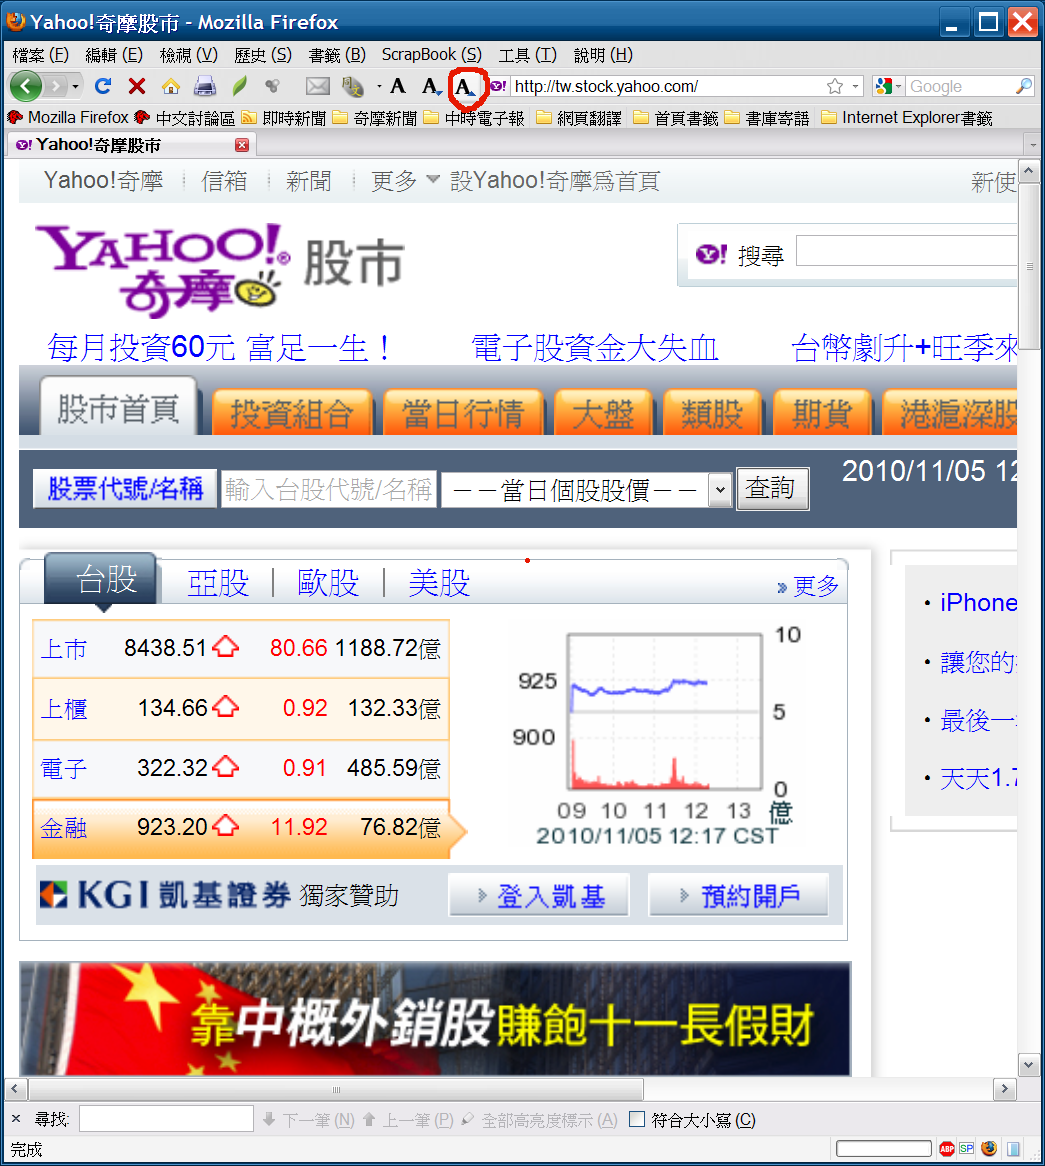
Task: Open the Internet Explorer書籤 bookmark folder
Action: [x=907, y=118]
